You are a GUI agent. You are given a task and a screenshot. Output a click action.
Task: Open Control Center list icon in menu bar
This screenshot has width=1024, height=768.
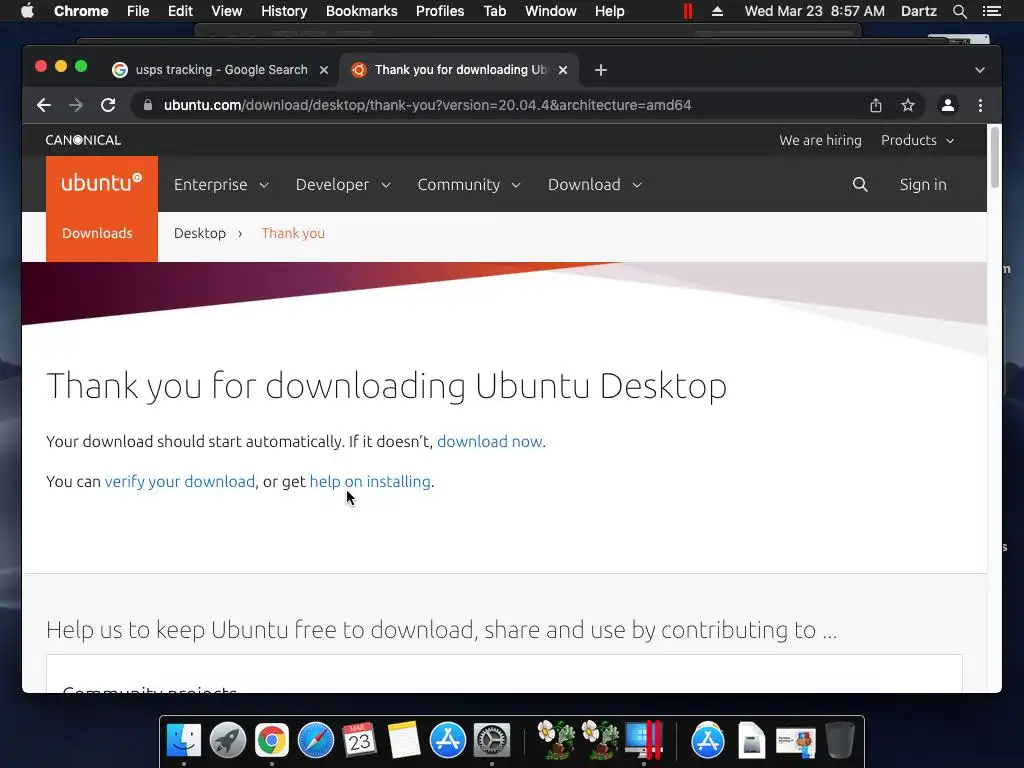[991, 11]
